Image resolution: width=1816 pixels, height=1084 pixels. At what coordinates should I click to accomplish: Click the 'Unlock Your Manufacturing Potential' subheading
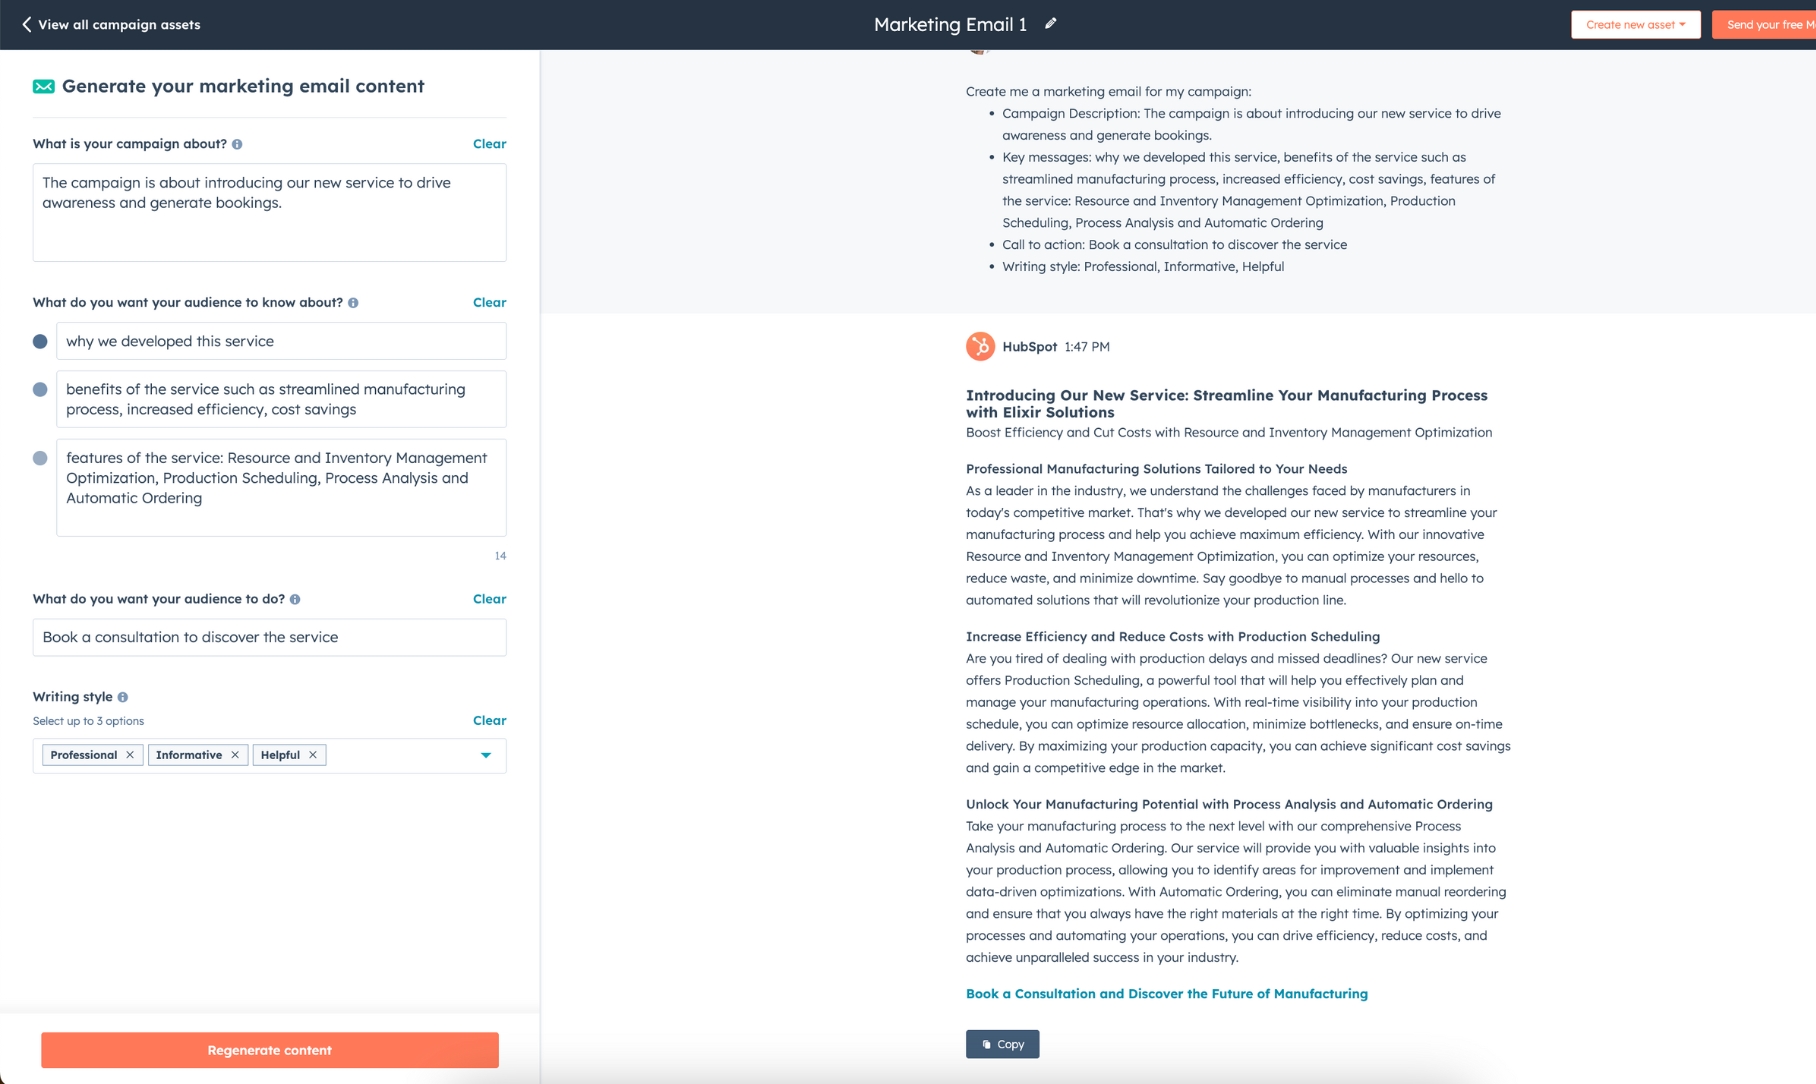click(x=1229, y=804)
